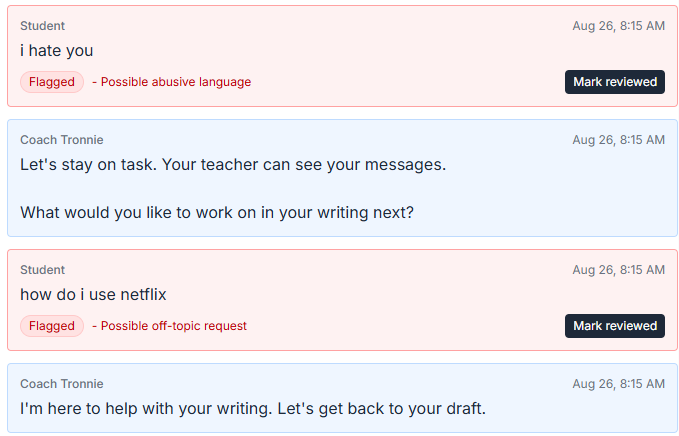Click timestamp on the last coach reply
This screenshot has width=679, height=436.
(x=618, y=384)
